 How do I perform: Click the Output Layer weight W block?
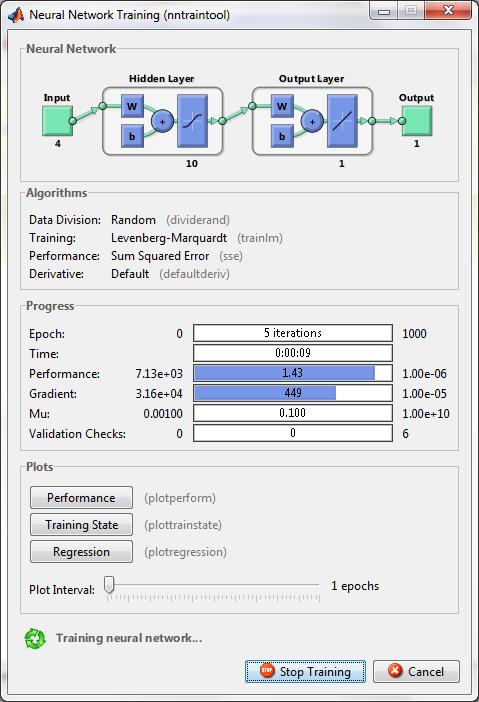click(x=282, y=107)
